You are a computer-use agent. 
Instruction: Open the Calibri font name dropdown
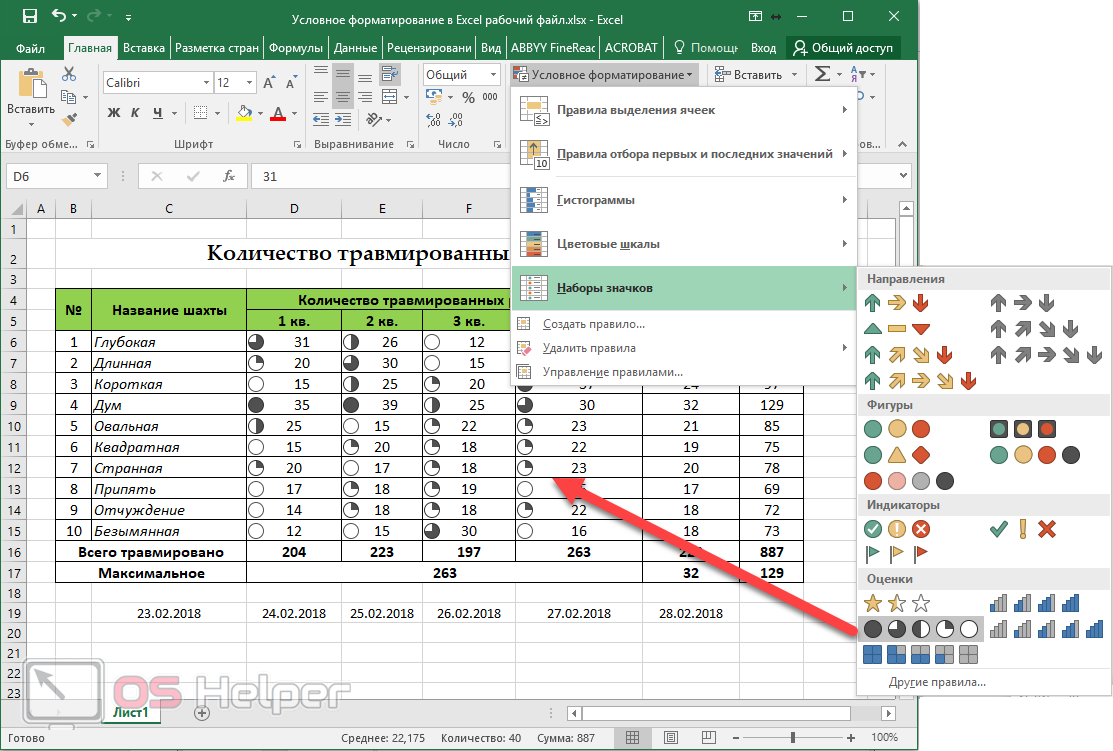206,83
